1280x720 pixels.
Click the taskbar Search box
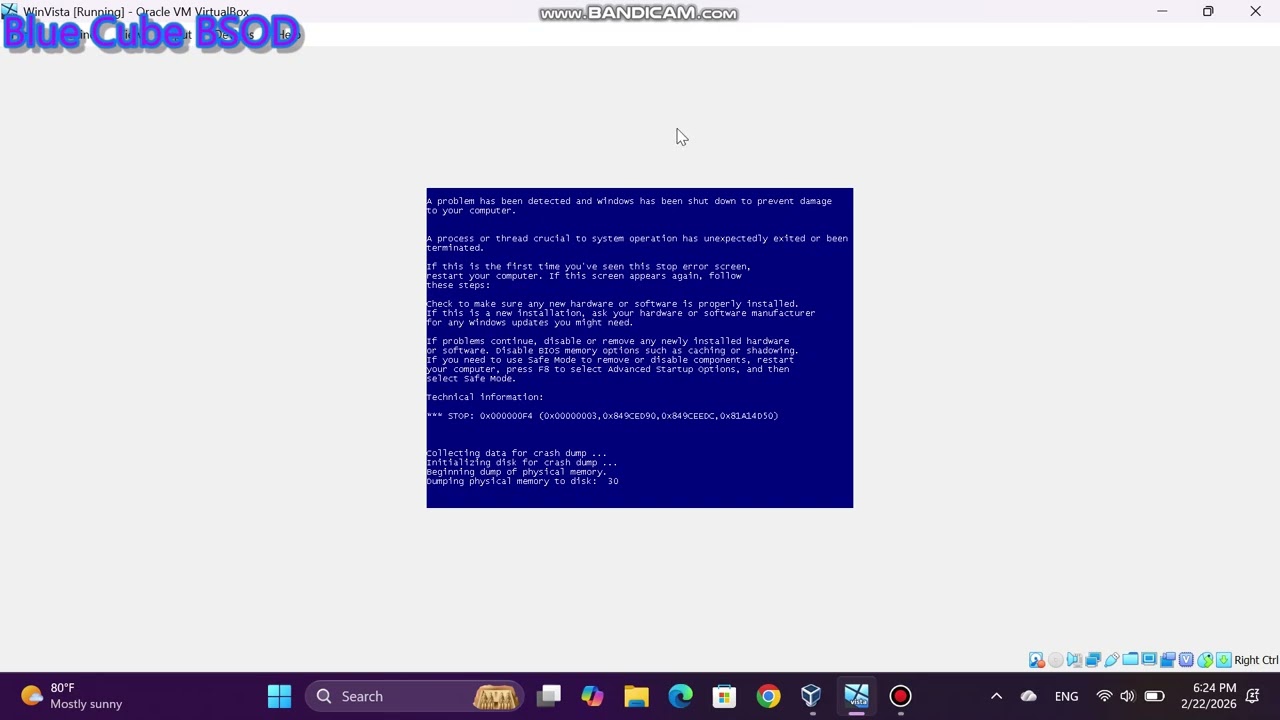pyautogui.click(x=415, y=696)
